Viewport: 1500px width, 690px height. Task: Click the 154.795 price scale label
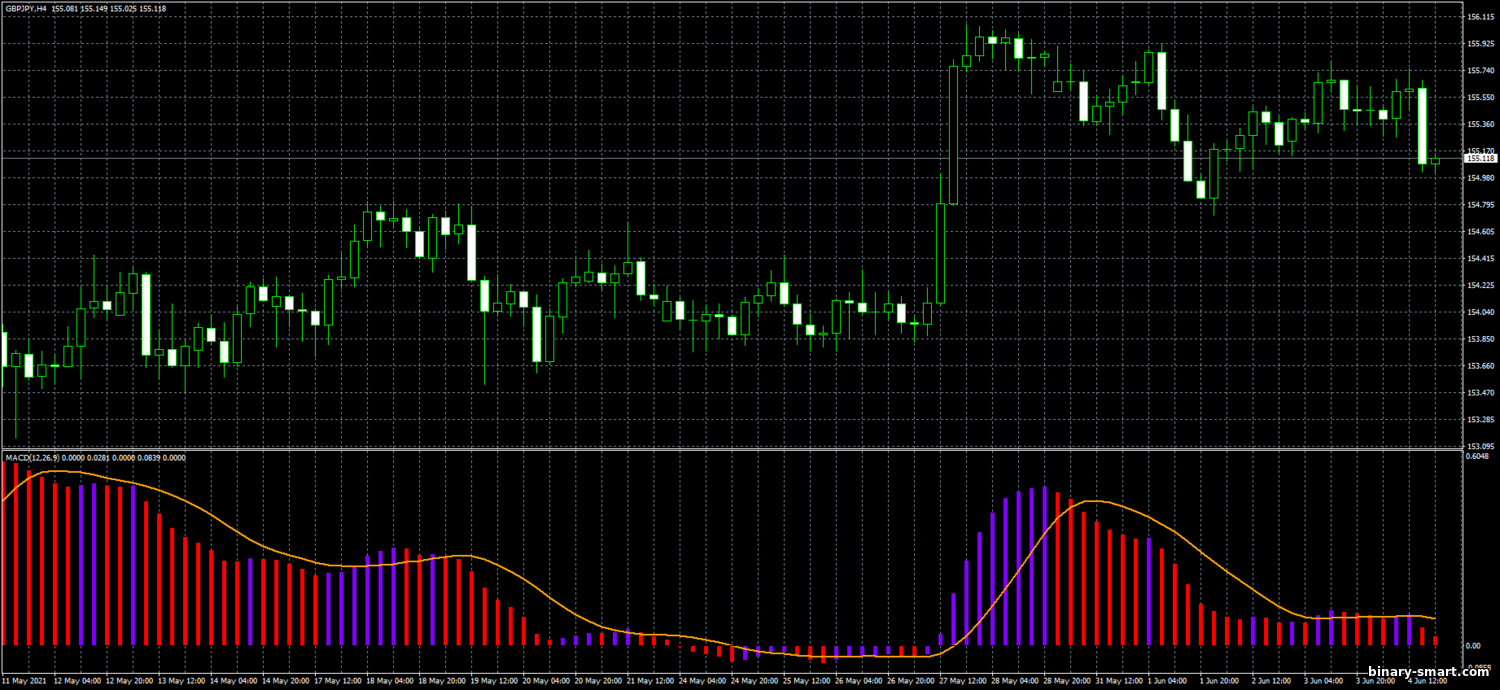pos(1481,205)
